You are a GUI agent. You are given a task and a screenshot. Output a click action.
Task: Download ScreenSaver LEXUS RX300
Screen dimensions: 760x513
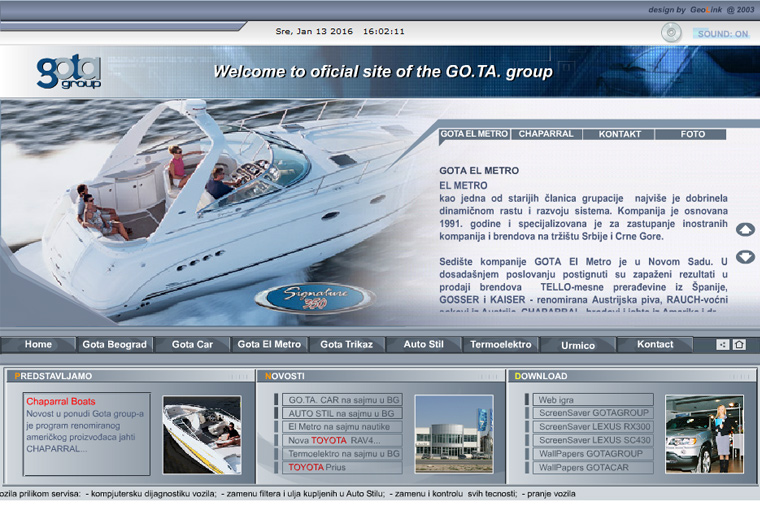tap(594, 427)
